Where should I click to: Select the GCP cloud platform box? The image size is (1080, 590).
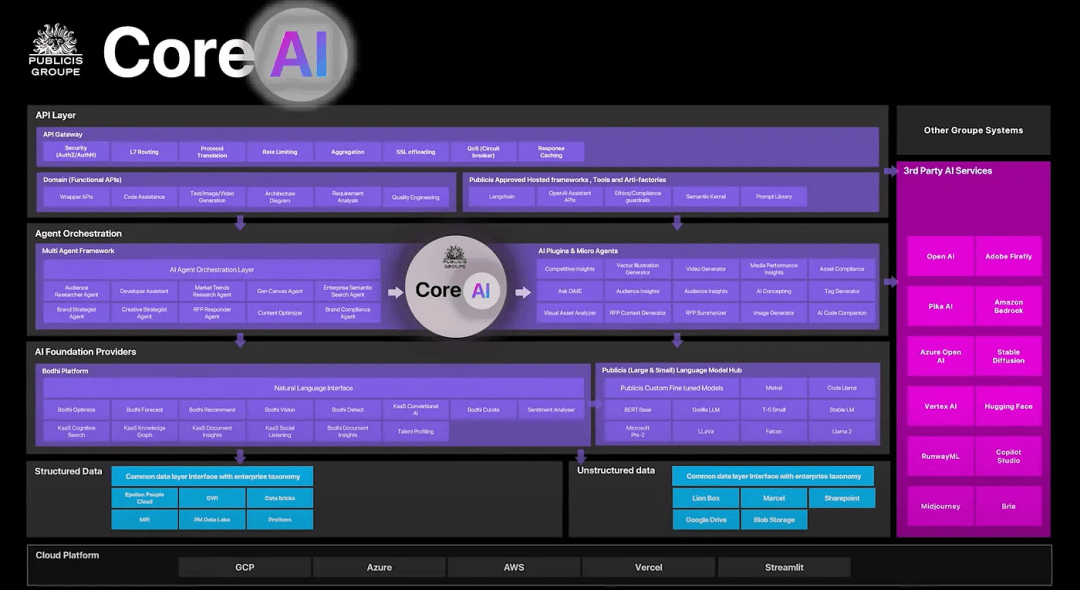245,567
